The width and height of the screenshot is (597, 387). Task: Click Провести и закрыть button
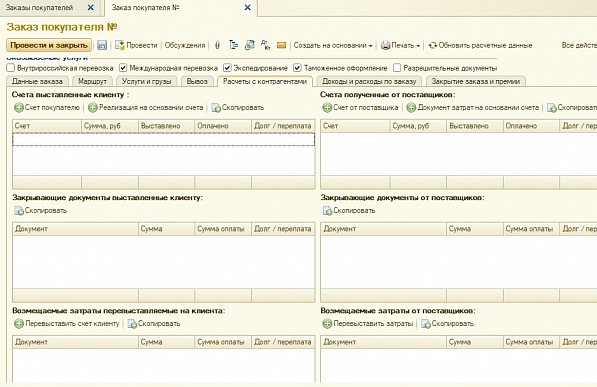click(49, 45)
